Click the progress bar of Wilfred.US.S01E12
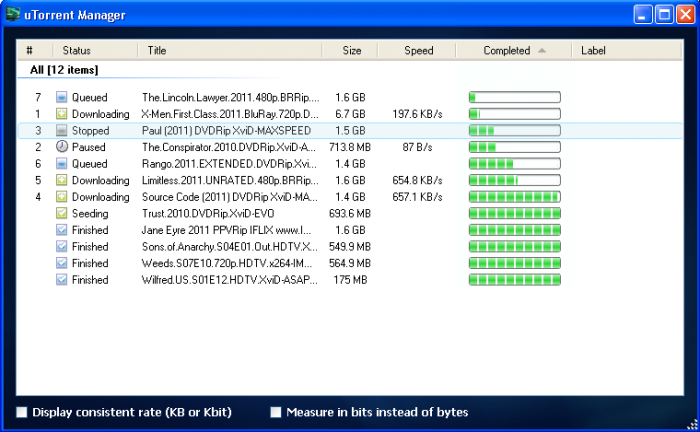Viewport: 700px width, 432px height. click(515, 279)
